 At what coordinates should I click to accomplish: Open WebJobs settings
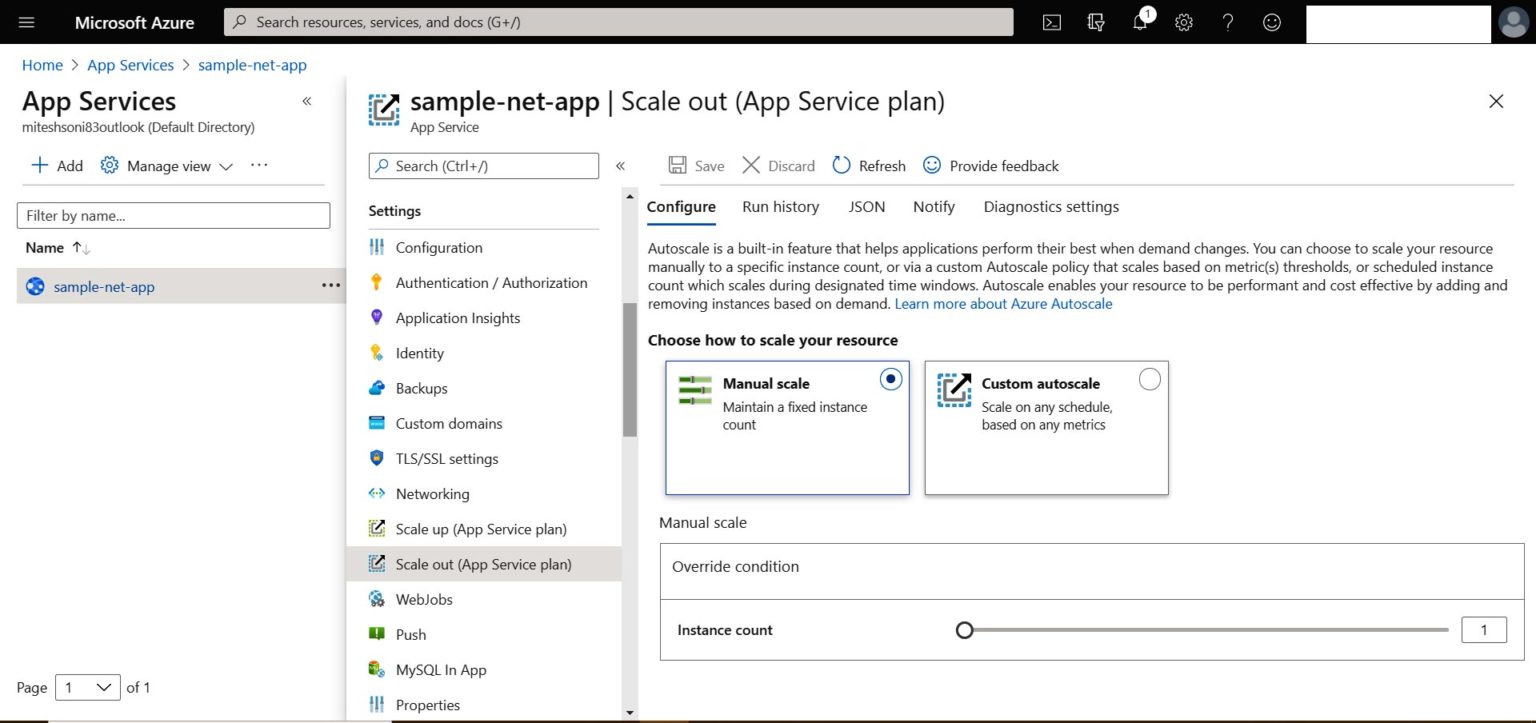pos(423,599)
